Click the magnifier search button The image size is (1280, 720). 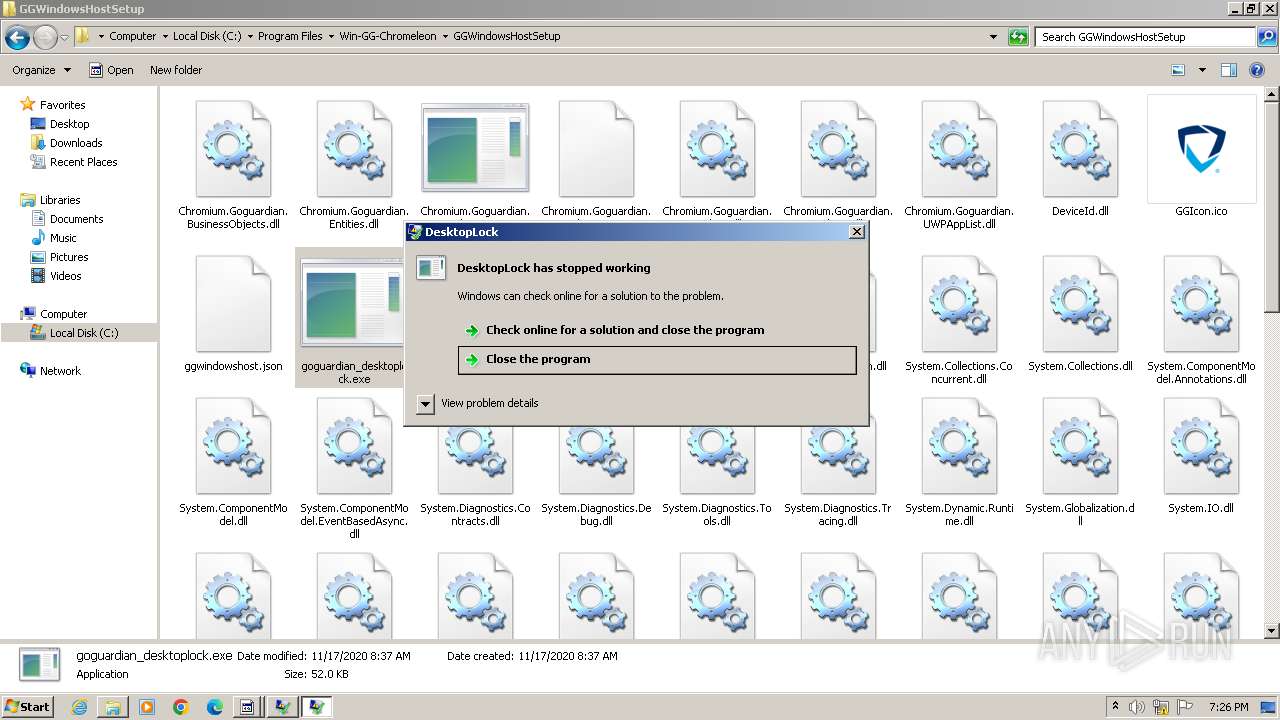[1266, 37]
